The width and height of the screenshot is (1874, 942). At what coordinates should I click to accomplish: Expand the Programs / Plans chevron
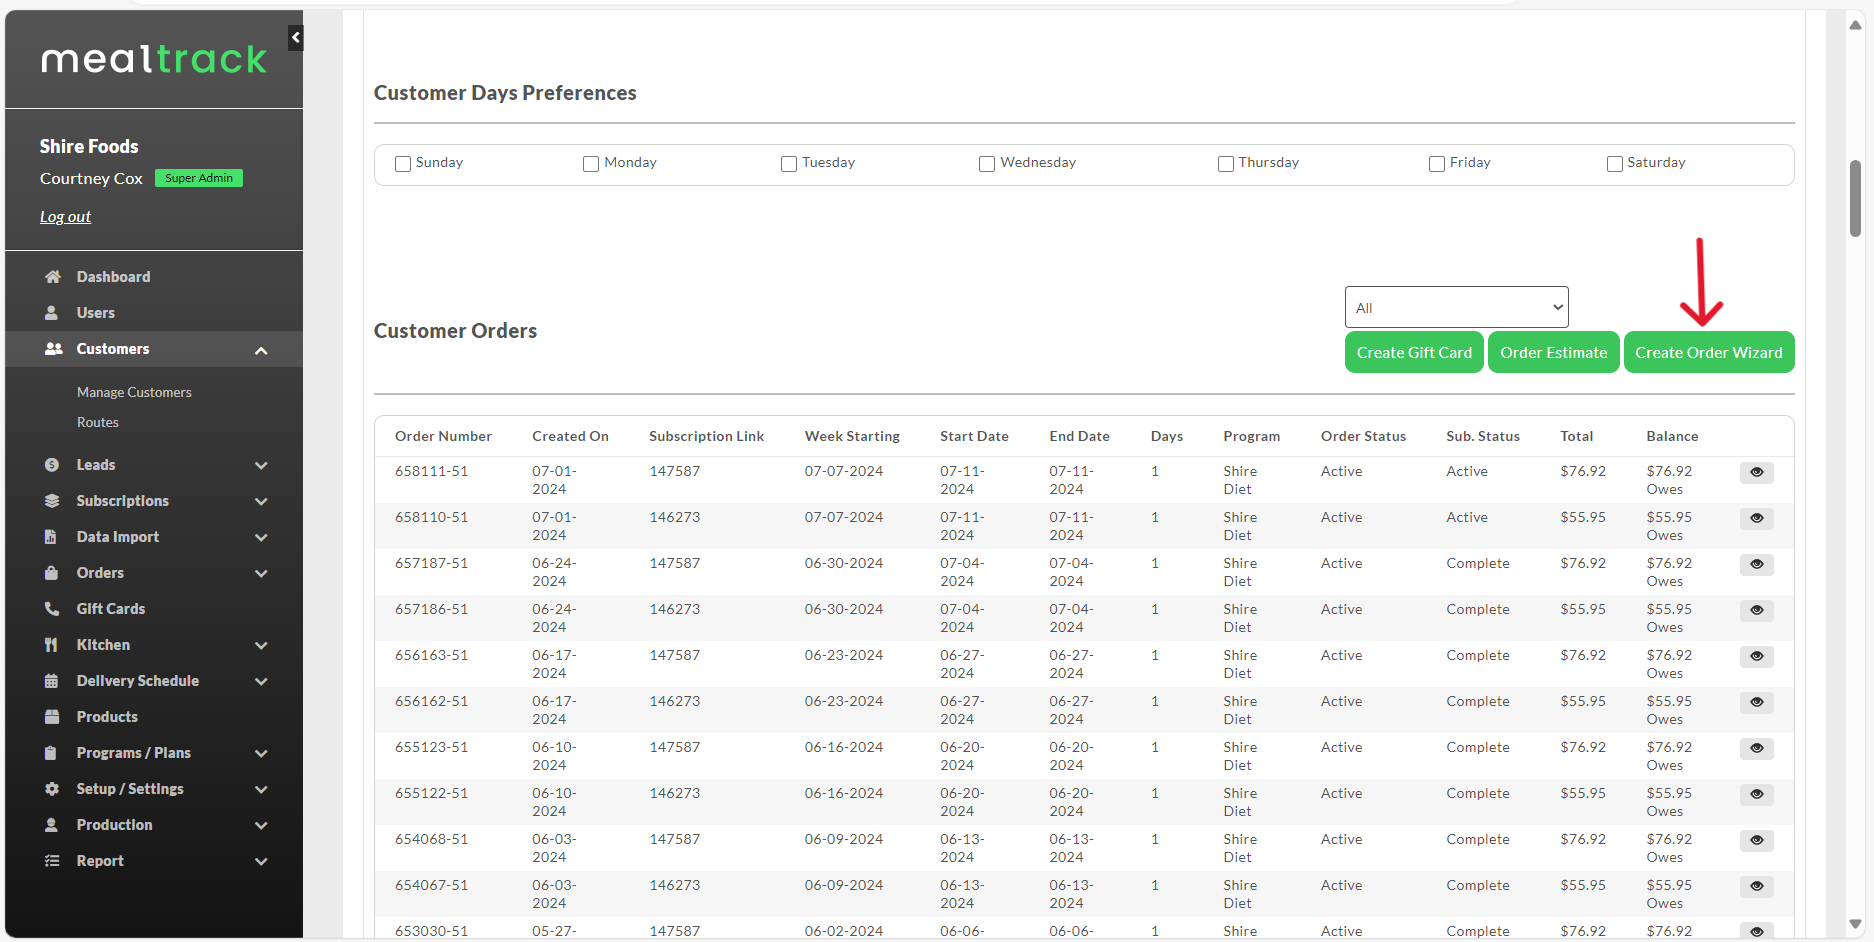(261, 753)
